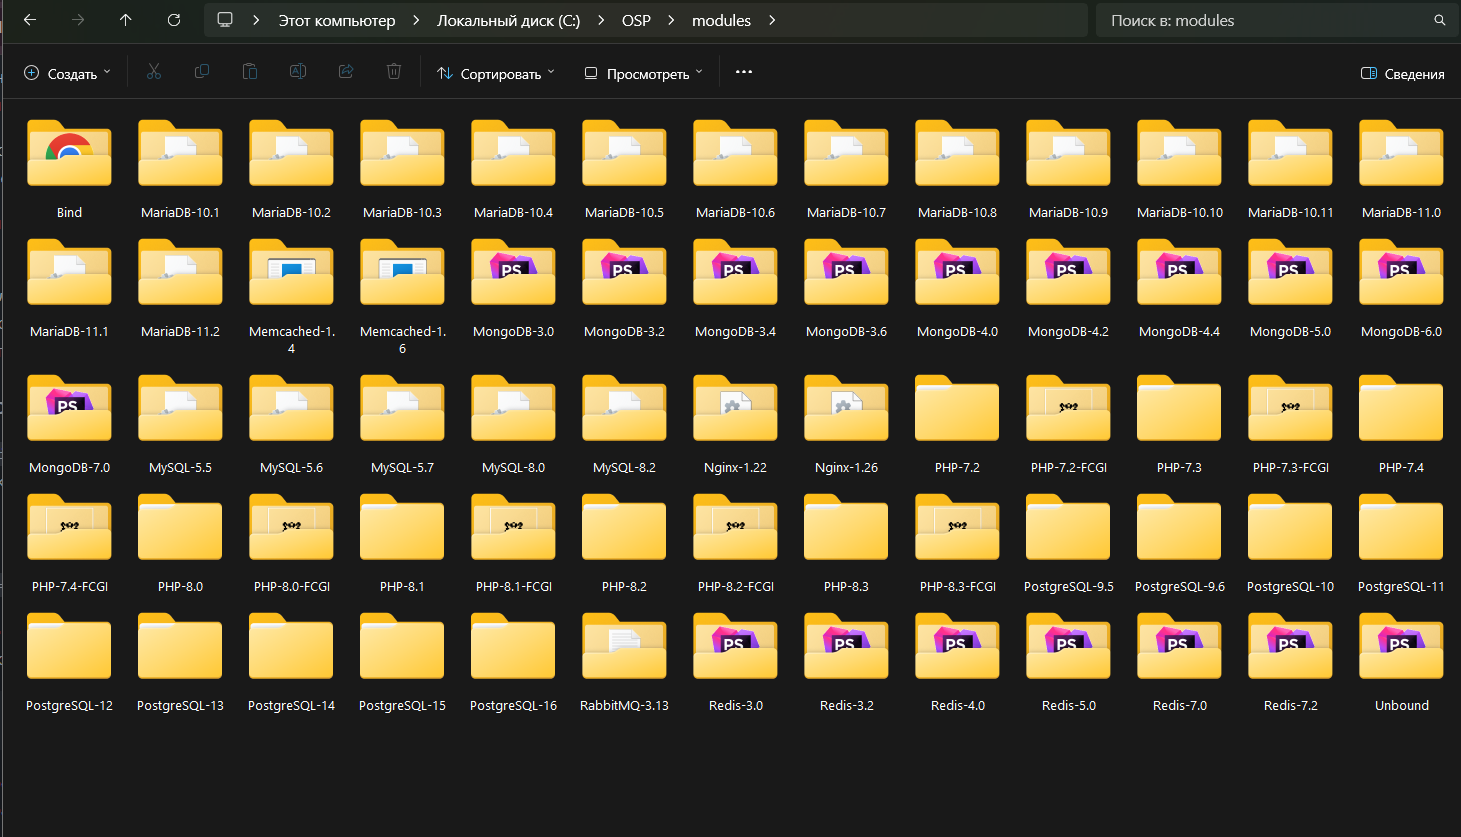Click the Redis-5.0 folder name

point(1068,705)
